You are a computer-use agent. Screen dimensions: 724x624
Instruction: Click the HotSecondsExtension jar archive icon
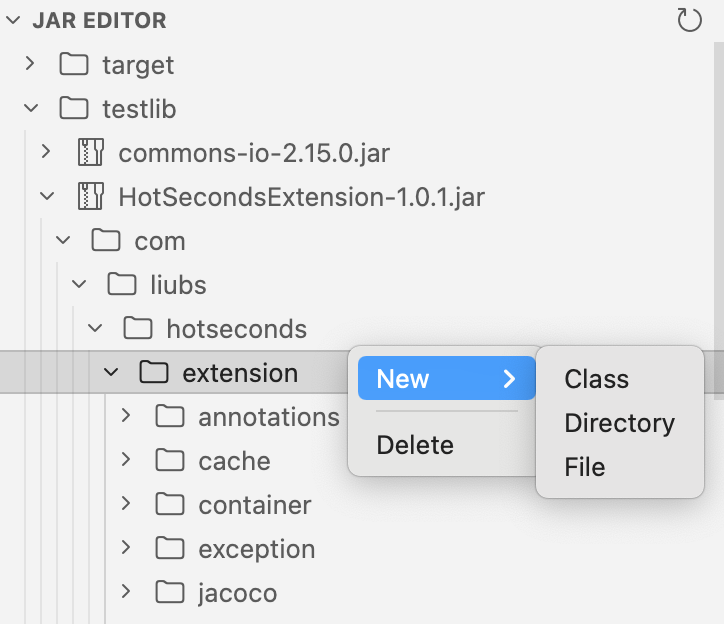tap(91, 197)
